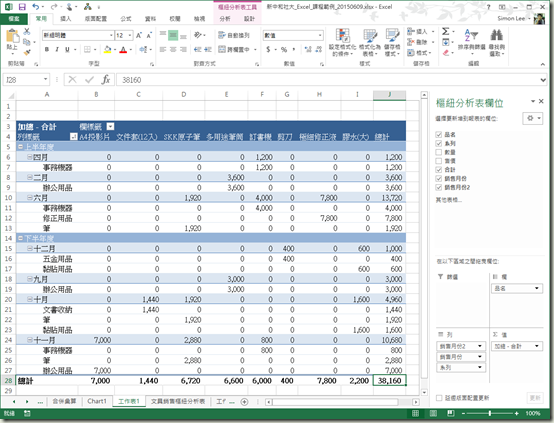The image size is (554, 423).
Task: Check the 售價 field checkbox
Action: [439, 161]
